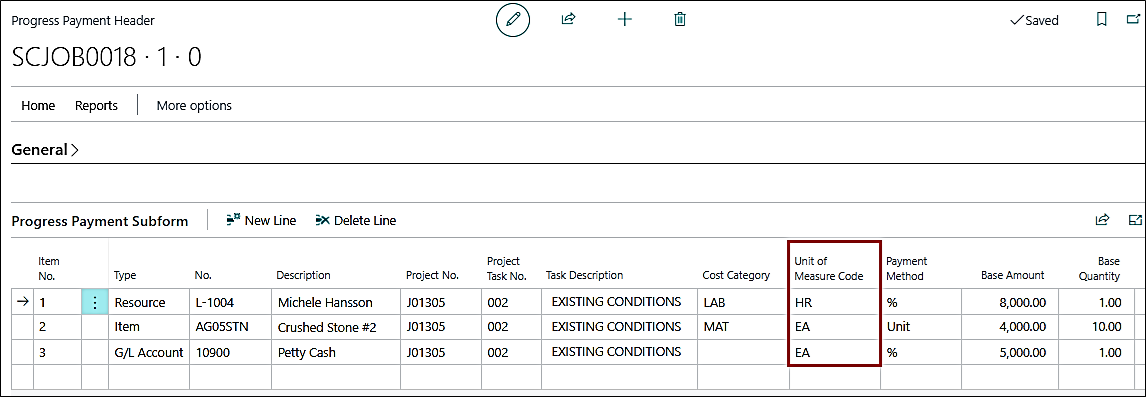Click the Delete Line button
1146x397 pixels.
(x=356, y=220)
